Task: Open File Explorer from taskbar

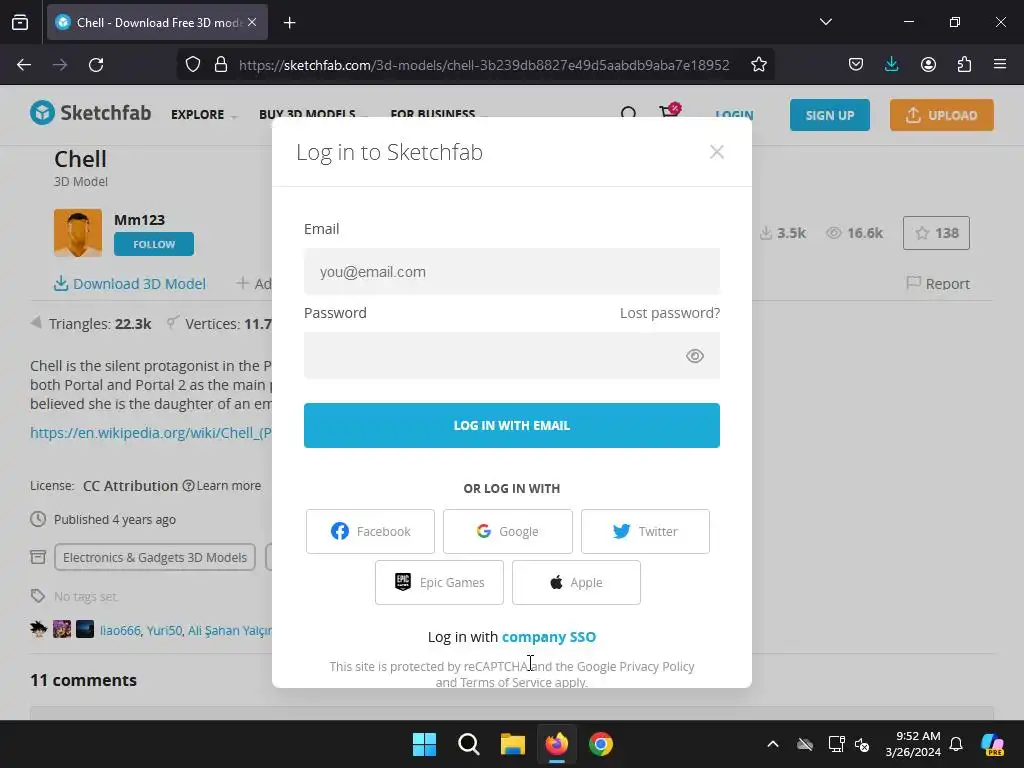Action: pos(513,744)
